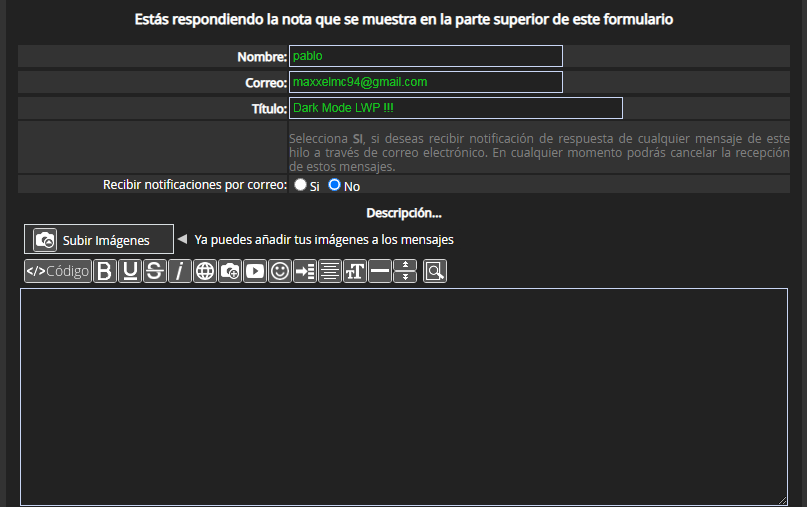The image size is (807, 507).
Task: Insert a code block with Código button
Action: tap(58, 271)
